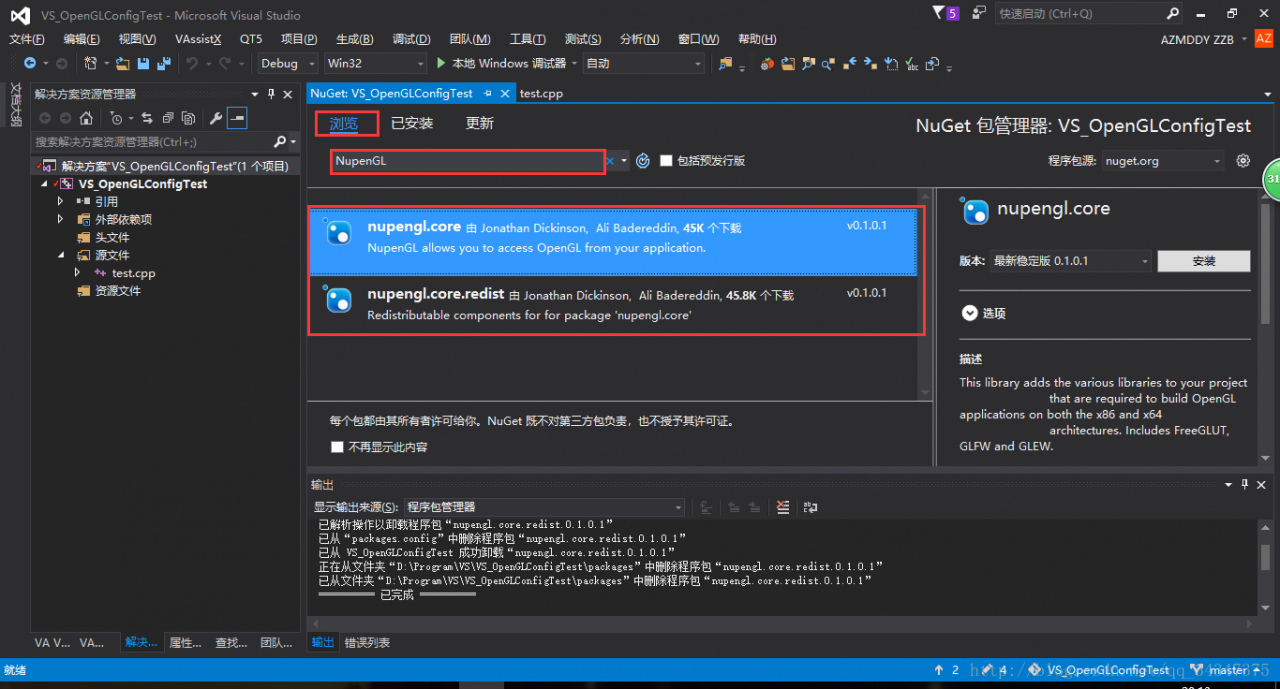Click the Clear All icon in Output panel
Screen dimensions: 1280x689
coord(783,507)
